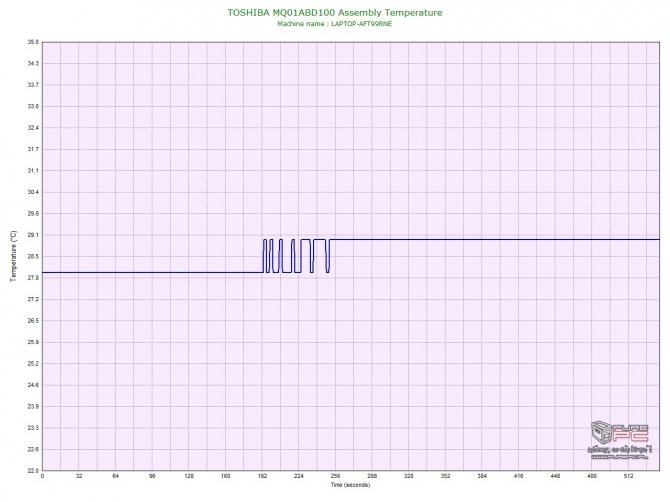Select the 28.5 temperature tick label

[33, 256]
